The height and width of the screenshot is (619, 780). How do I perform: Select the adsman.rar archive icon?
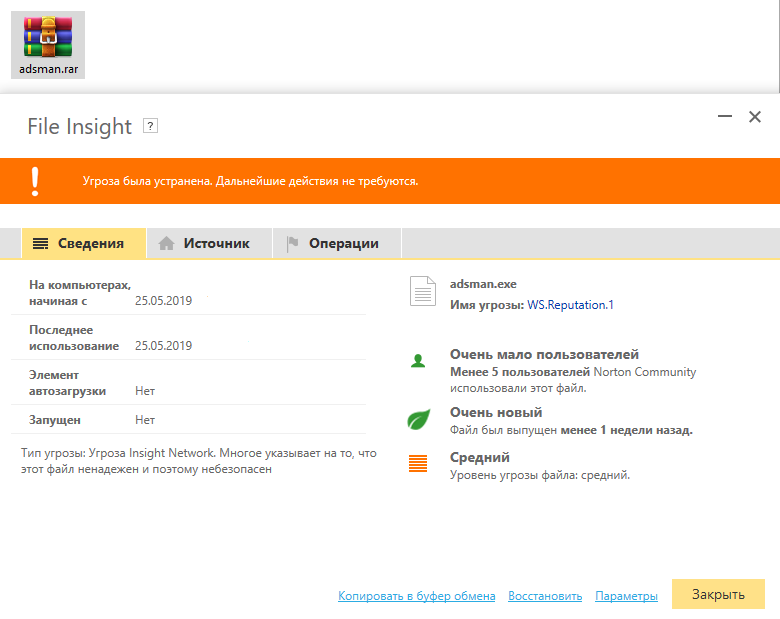pos(48,45)
